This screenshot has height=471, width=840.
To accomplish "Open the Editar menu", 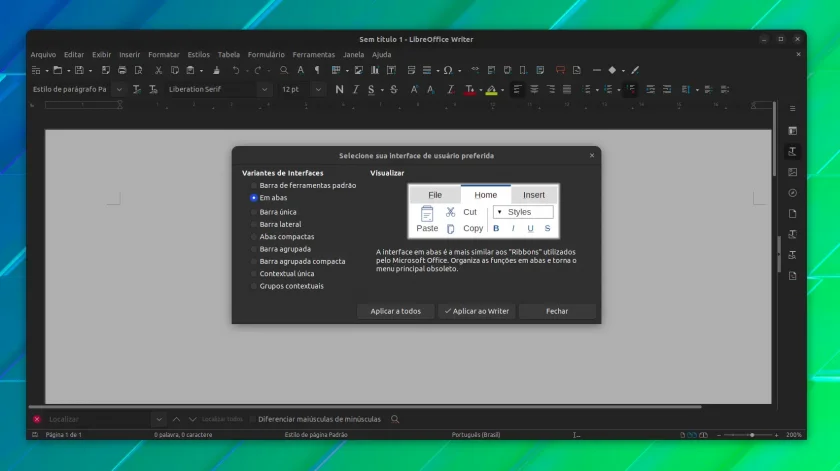I will pyautogui.click(x=74, y=55).
